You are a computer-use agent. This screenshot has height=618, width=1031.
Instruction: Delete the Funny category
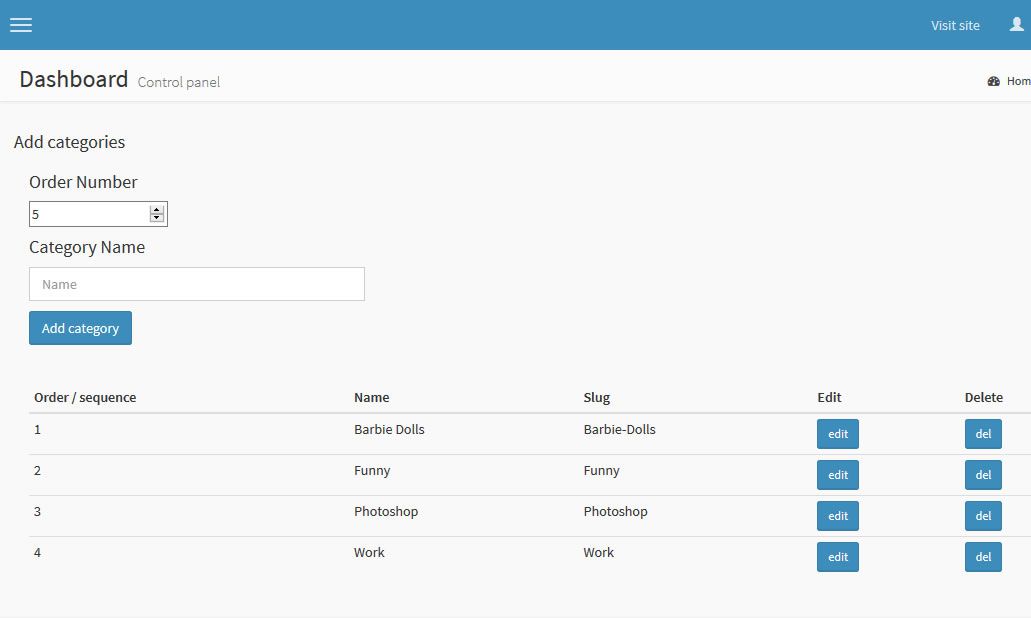coord(982,475)
